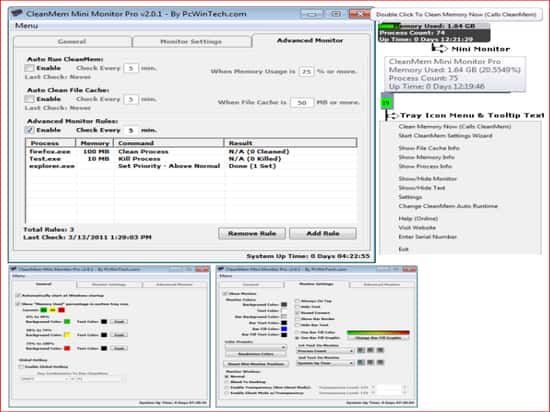Open the 2nd Text On Monitor dropdown
Screen dimensions: 550x412
coord(325,363)
